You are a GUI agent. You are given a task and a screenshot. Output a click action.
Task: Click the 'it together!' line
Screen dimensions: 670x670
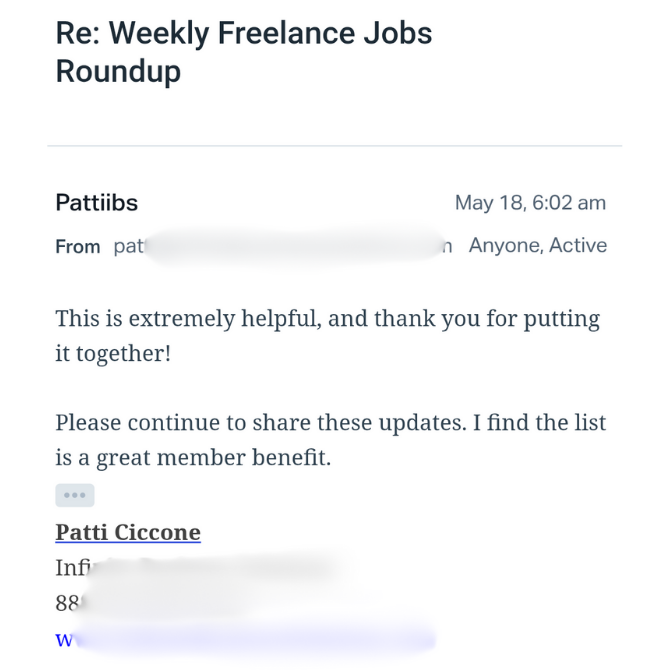point(112,353)
